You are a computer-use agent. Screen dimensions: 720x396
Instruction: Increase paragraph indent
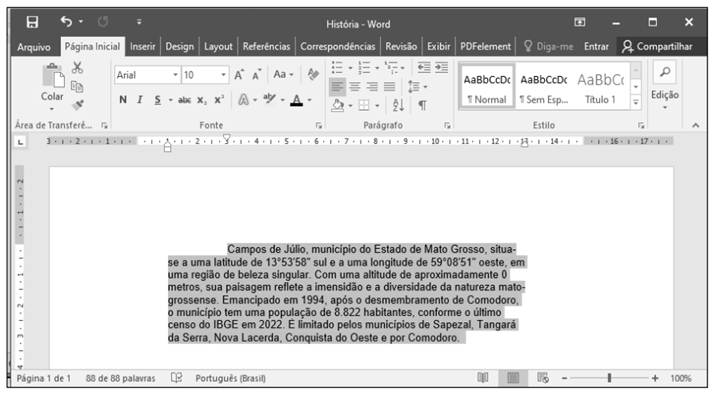(x=442, y=68)
